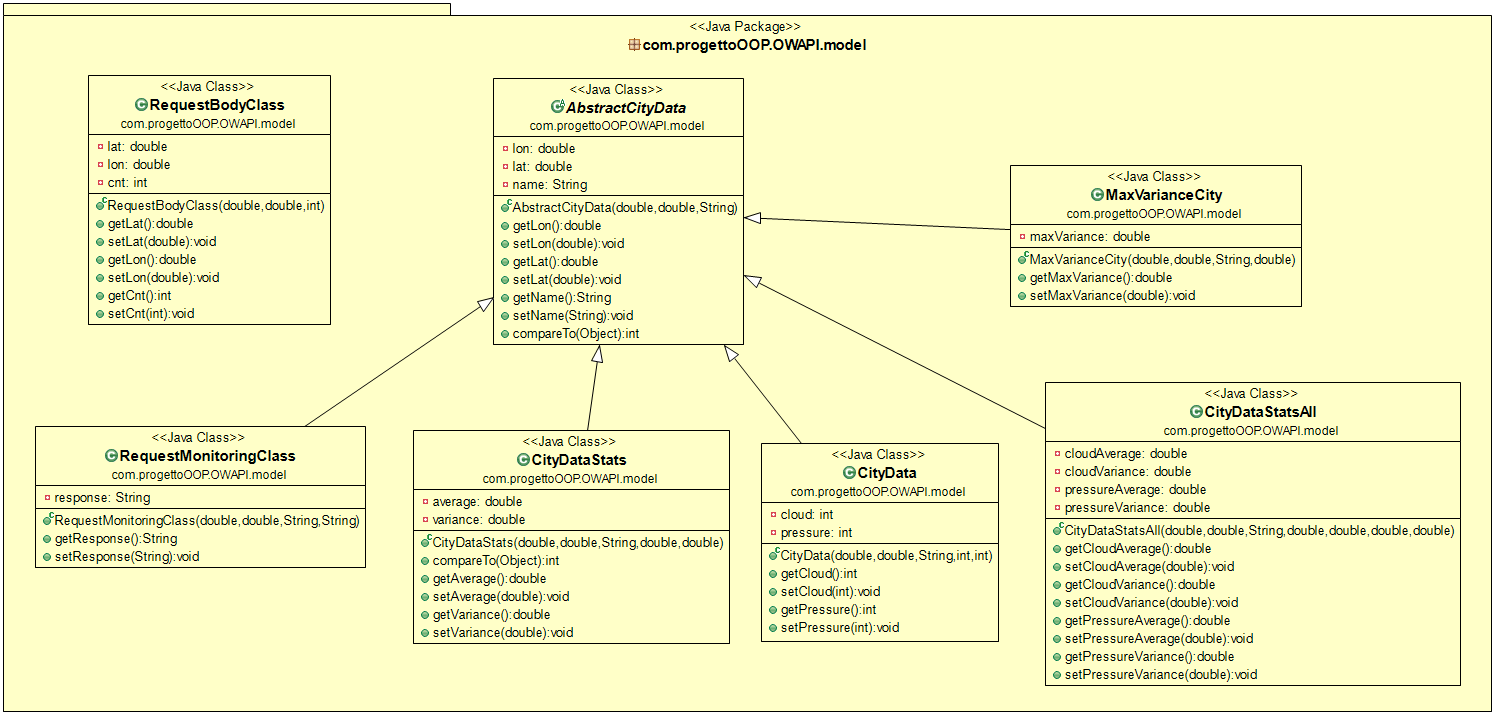The width and height of the screenshot is (1495, 715).
Task: Click the class icon of RequestBodyClass
Action: (139, 105)
